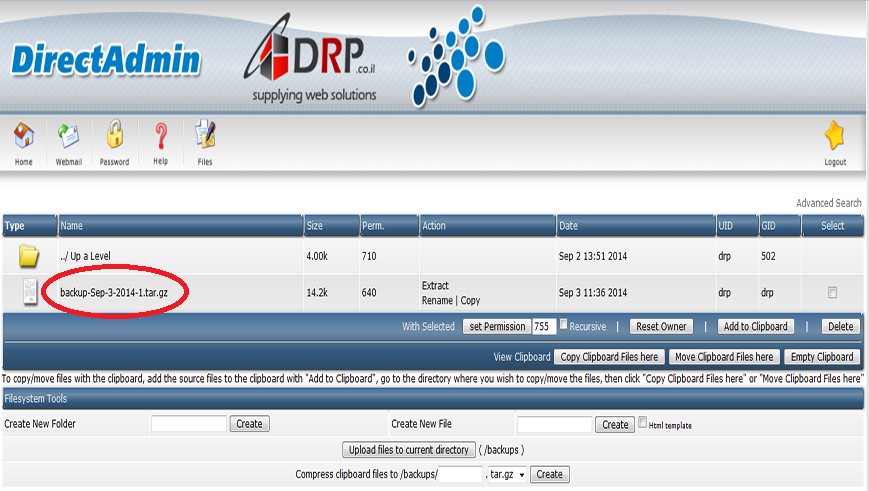Open the Files icon
869x491 pixels.
tap(205, 135)
